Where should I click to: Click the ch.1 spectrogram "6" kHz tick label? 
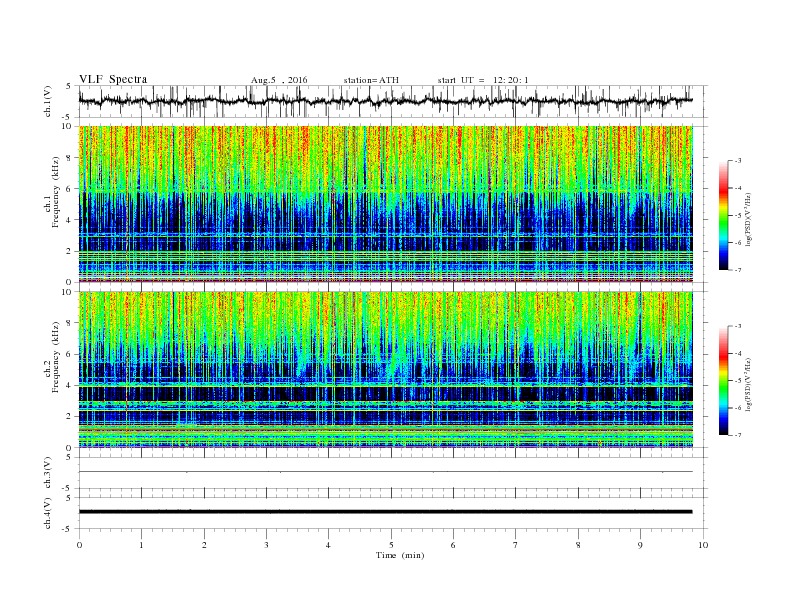click(x=69, y=189)
